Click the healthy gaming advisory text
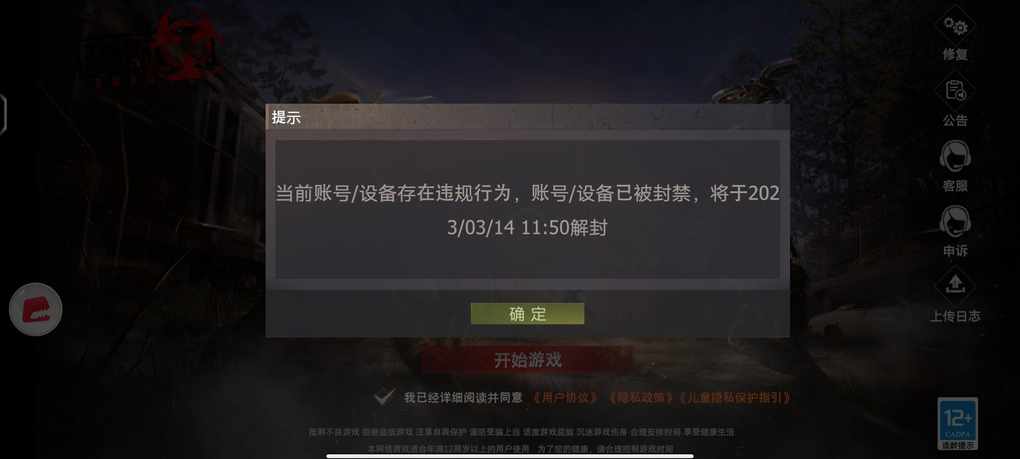Viewport: 1020px width, 459px height. 522,439
